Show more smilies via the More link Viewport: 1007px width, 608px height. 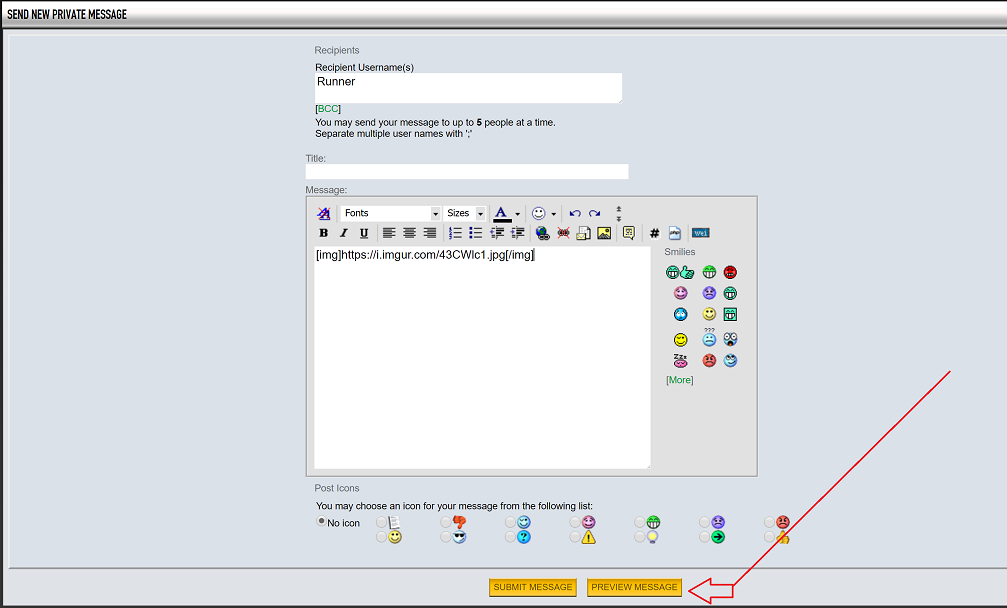(x=679, y=380)
